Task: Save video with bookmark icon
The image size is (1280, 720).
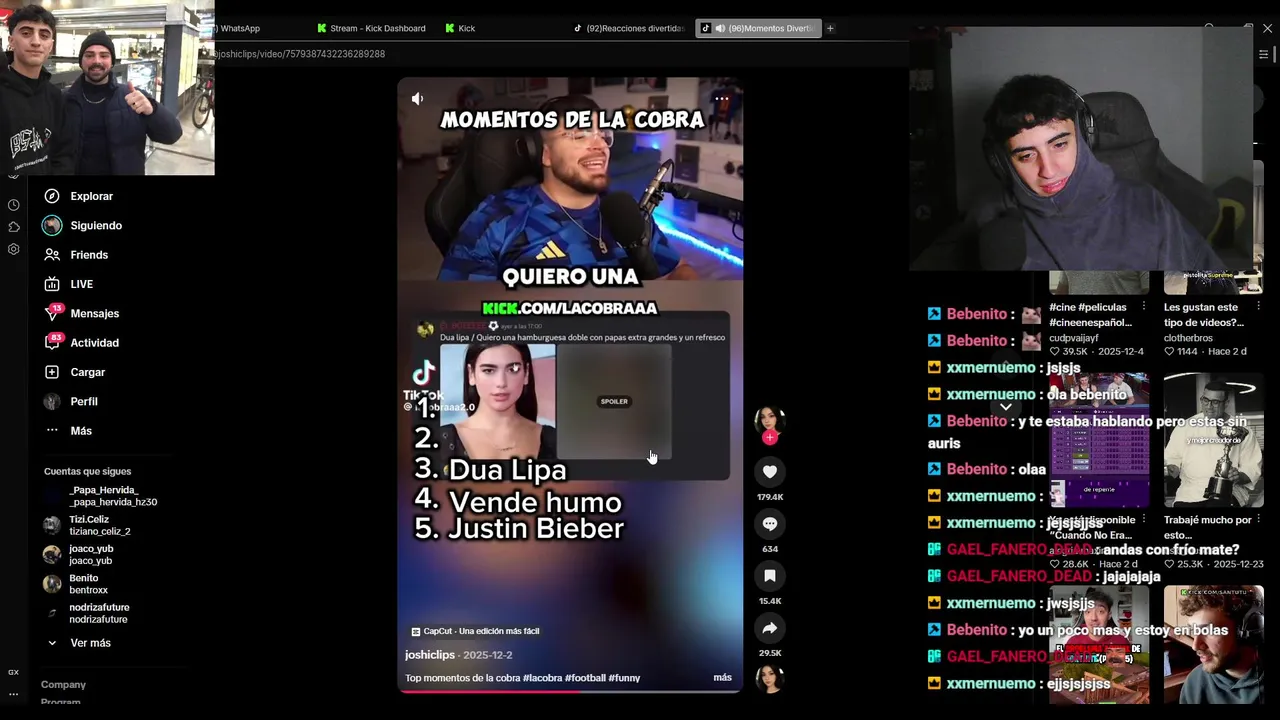Action: click(x=770, y=576)
